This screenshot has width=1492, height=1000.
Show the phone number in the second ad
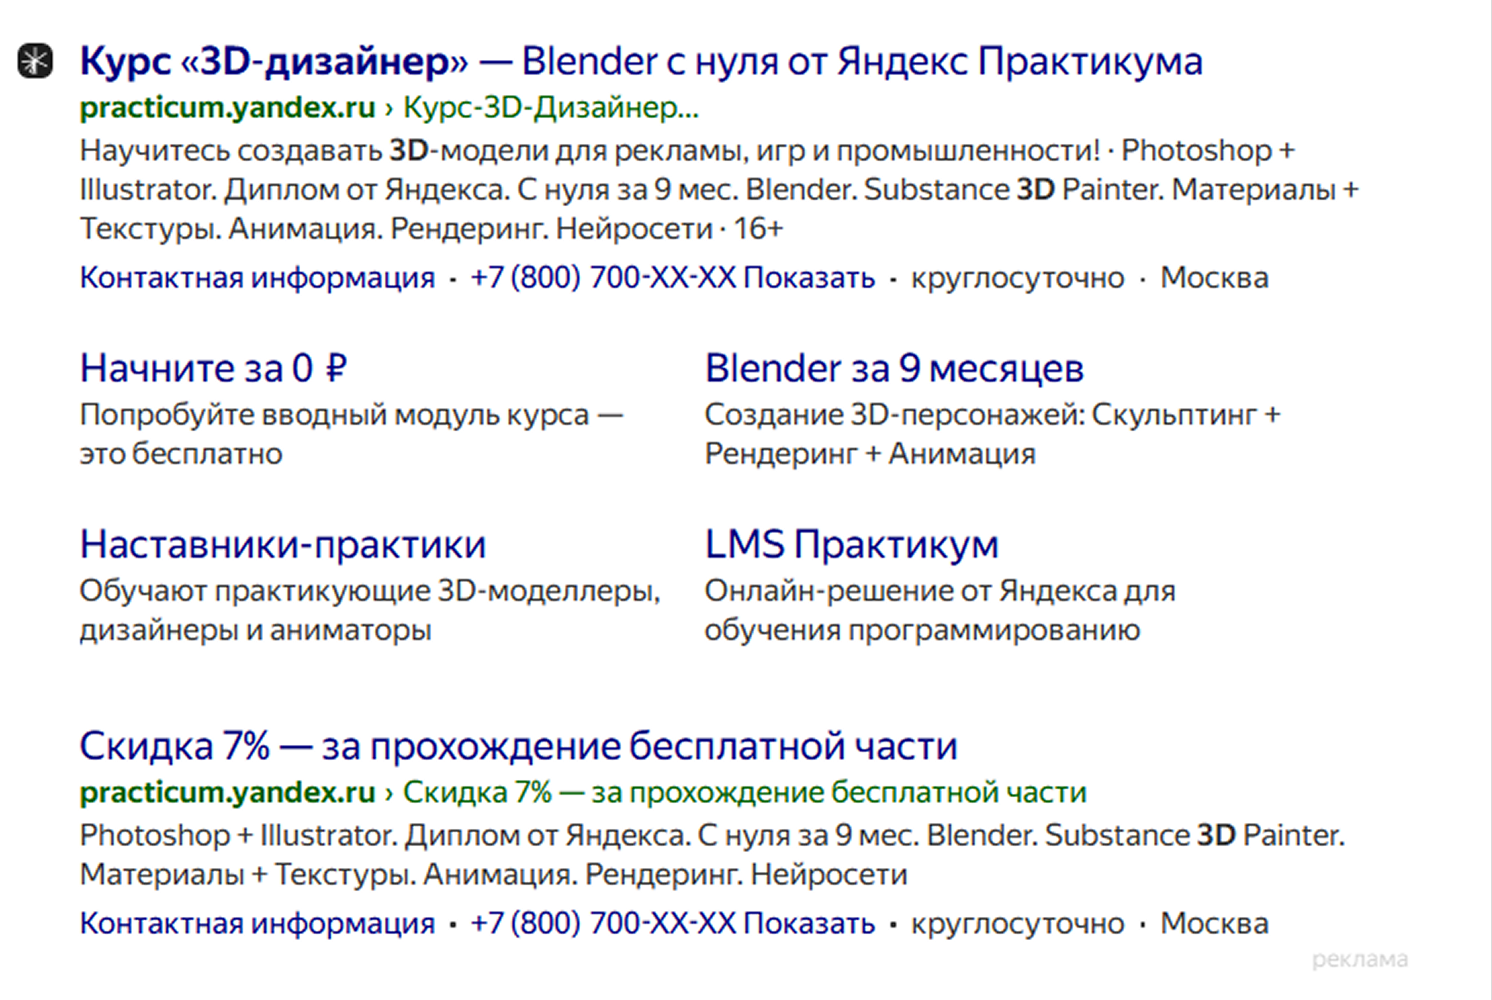pyautogui.click(x=672, y=923)
